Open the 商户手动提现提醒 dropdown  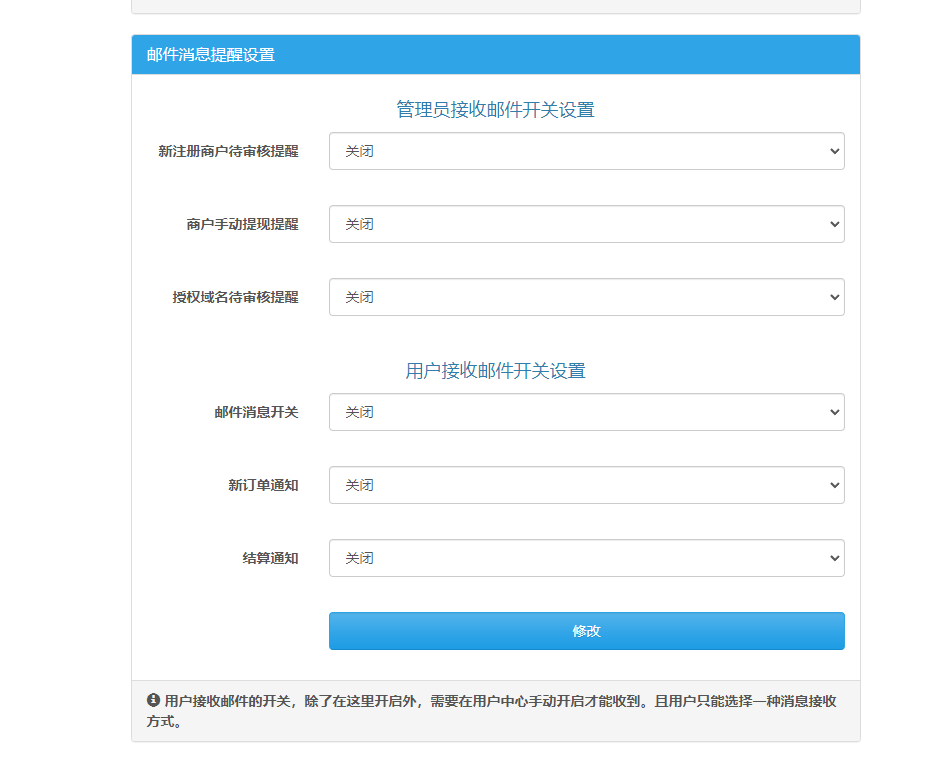click(x=586, y=224)
